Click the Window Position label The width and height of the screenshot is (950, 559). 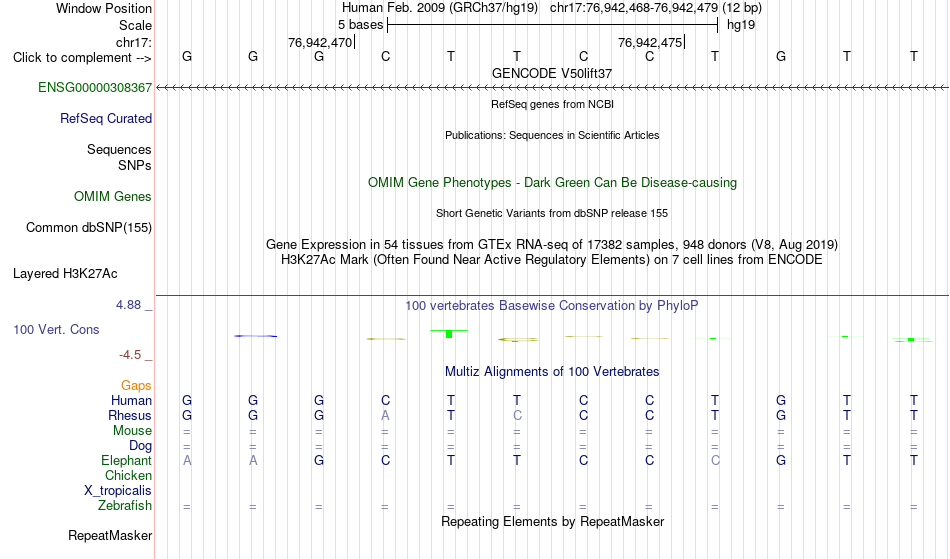pos(104,8)
